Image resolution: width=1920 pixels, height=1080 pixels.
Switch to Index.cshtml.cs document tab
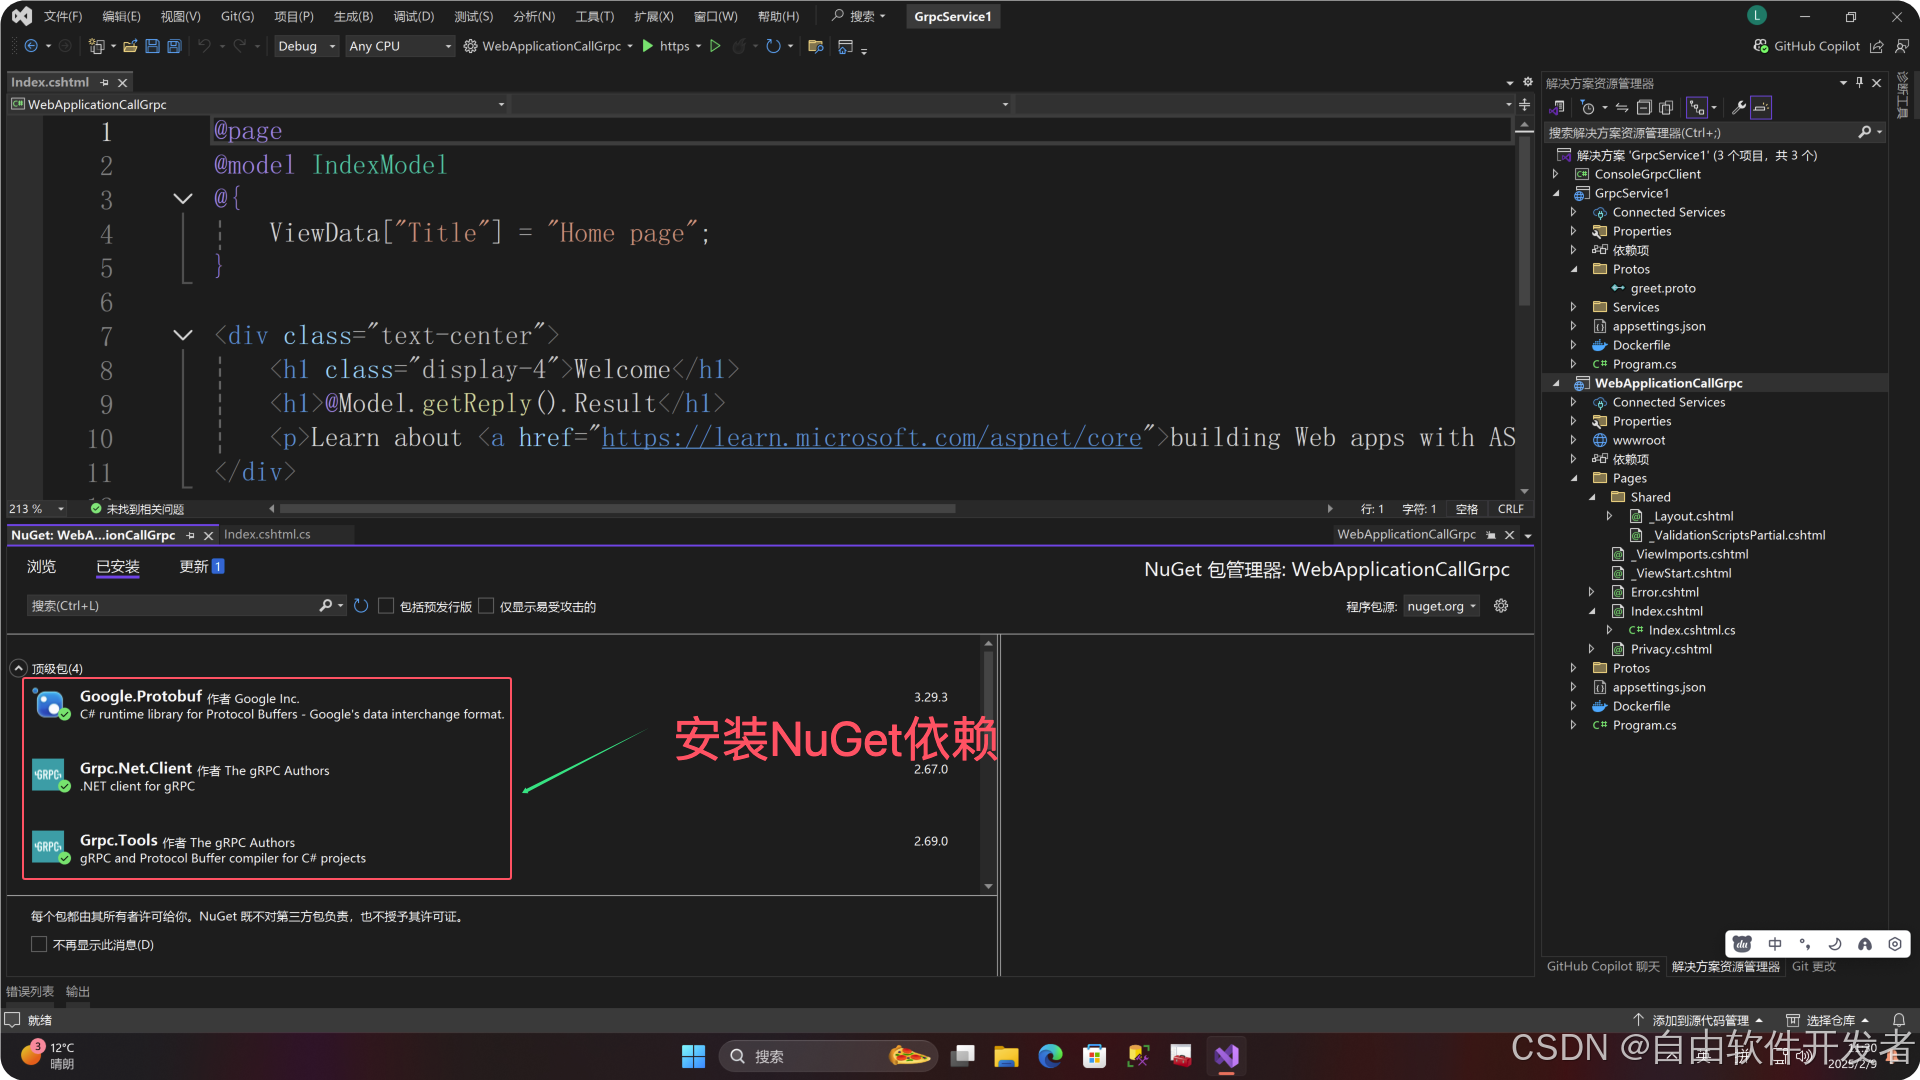(x=267, y=534)
